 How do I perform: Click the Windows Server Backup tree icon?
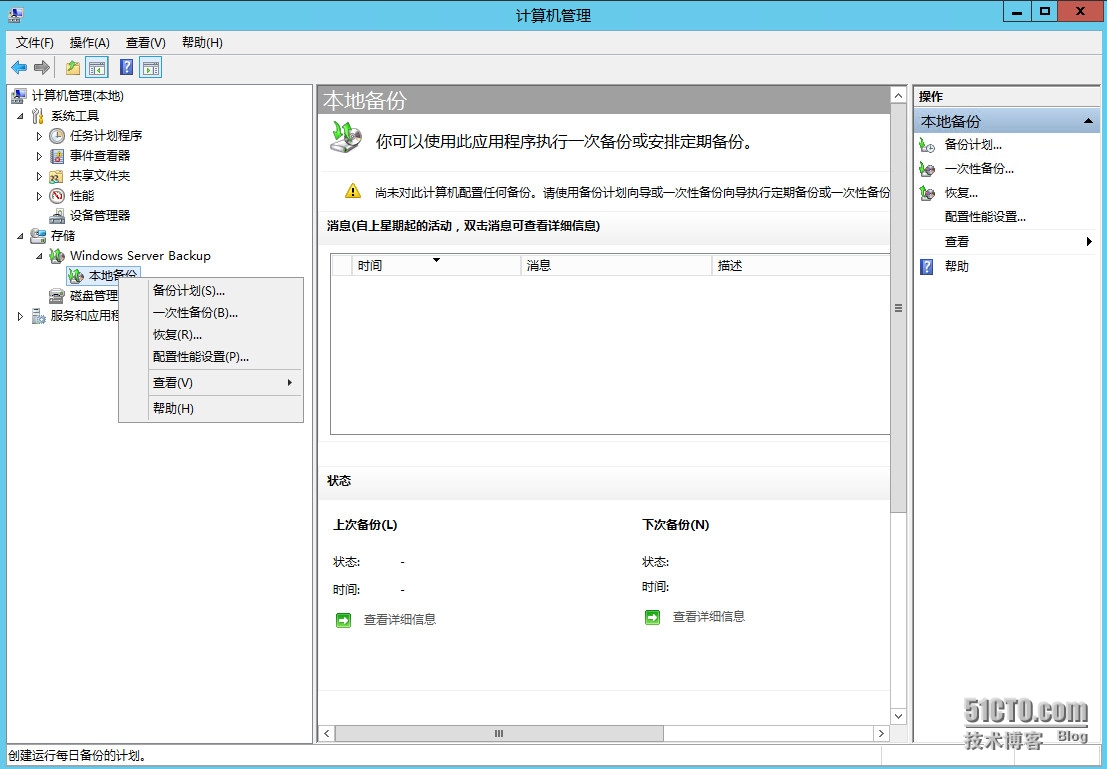57,256
